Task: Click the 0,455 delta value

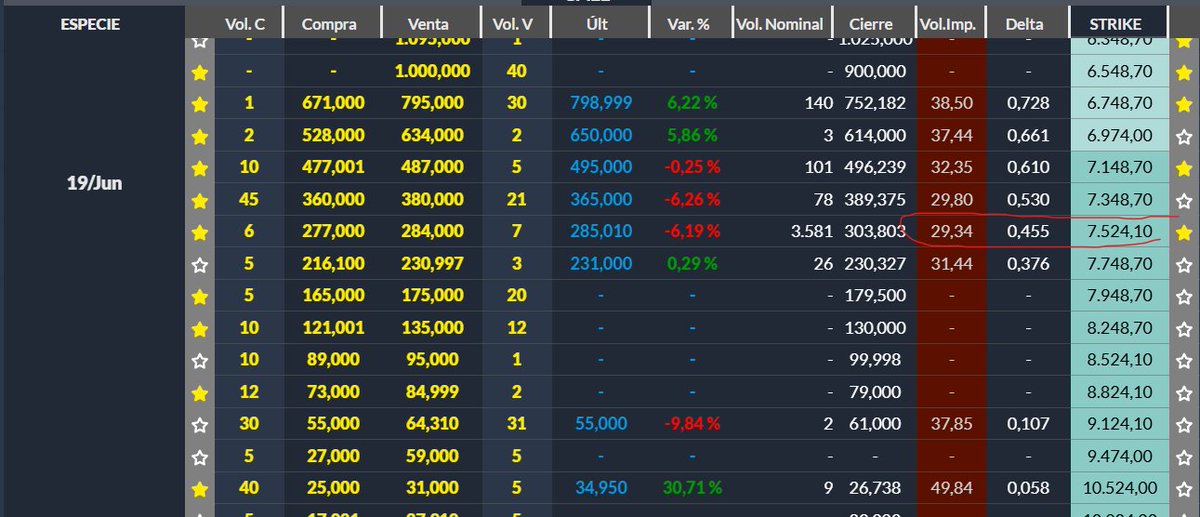Action: [x=1028, y=232]
